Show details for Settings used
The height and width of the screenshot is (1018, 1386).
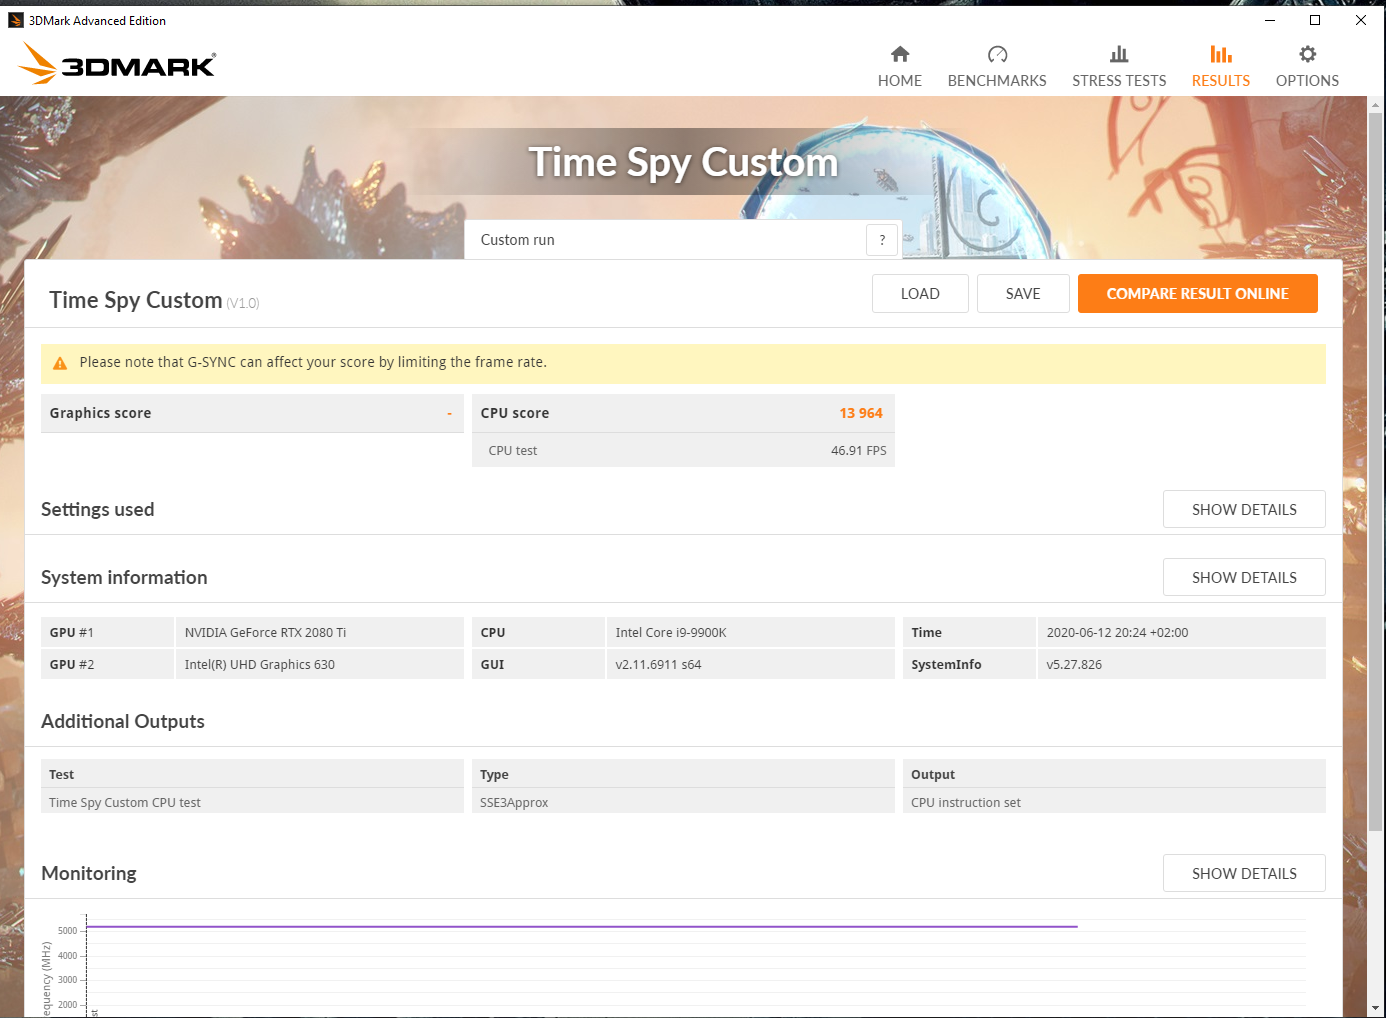[x=1244, y=509]
